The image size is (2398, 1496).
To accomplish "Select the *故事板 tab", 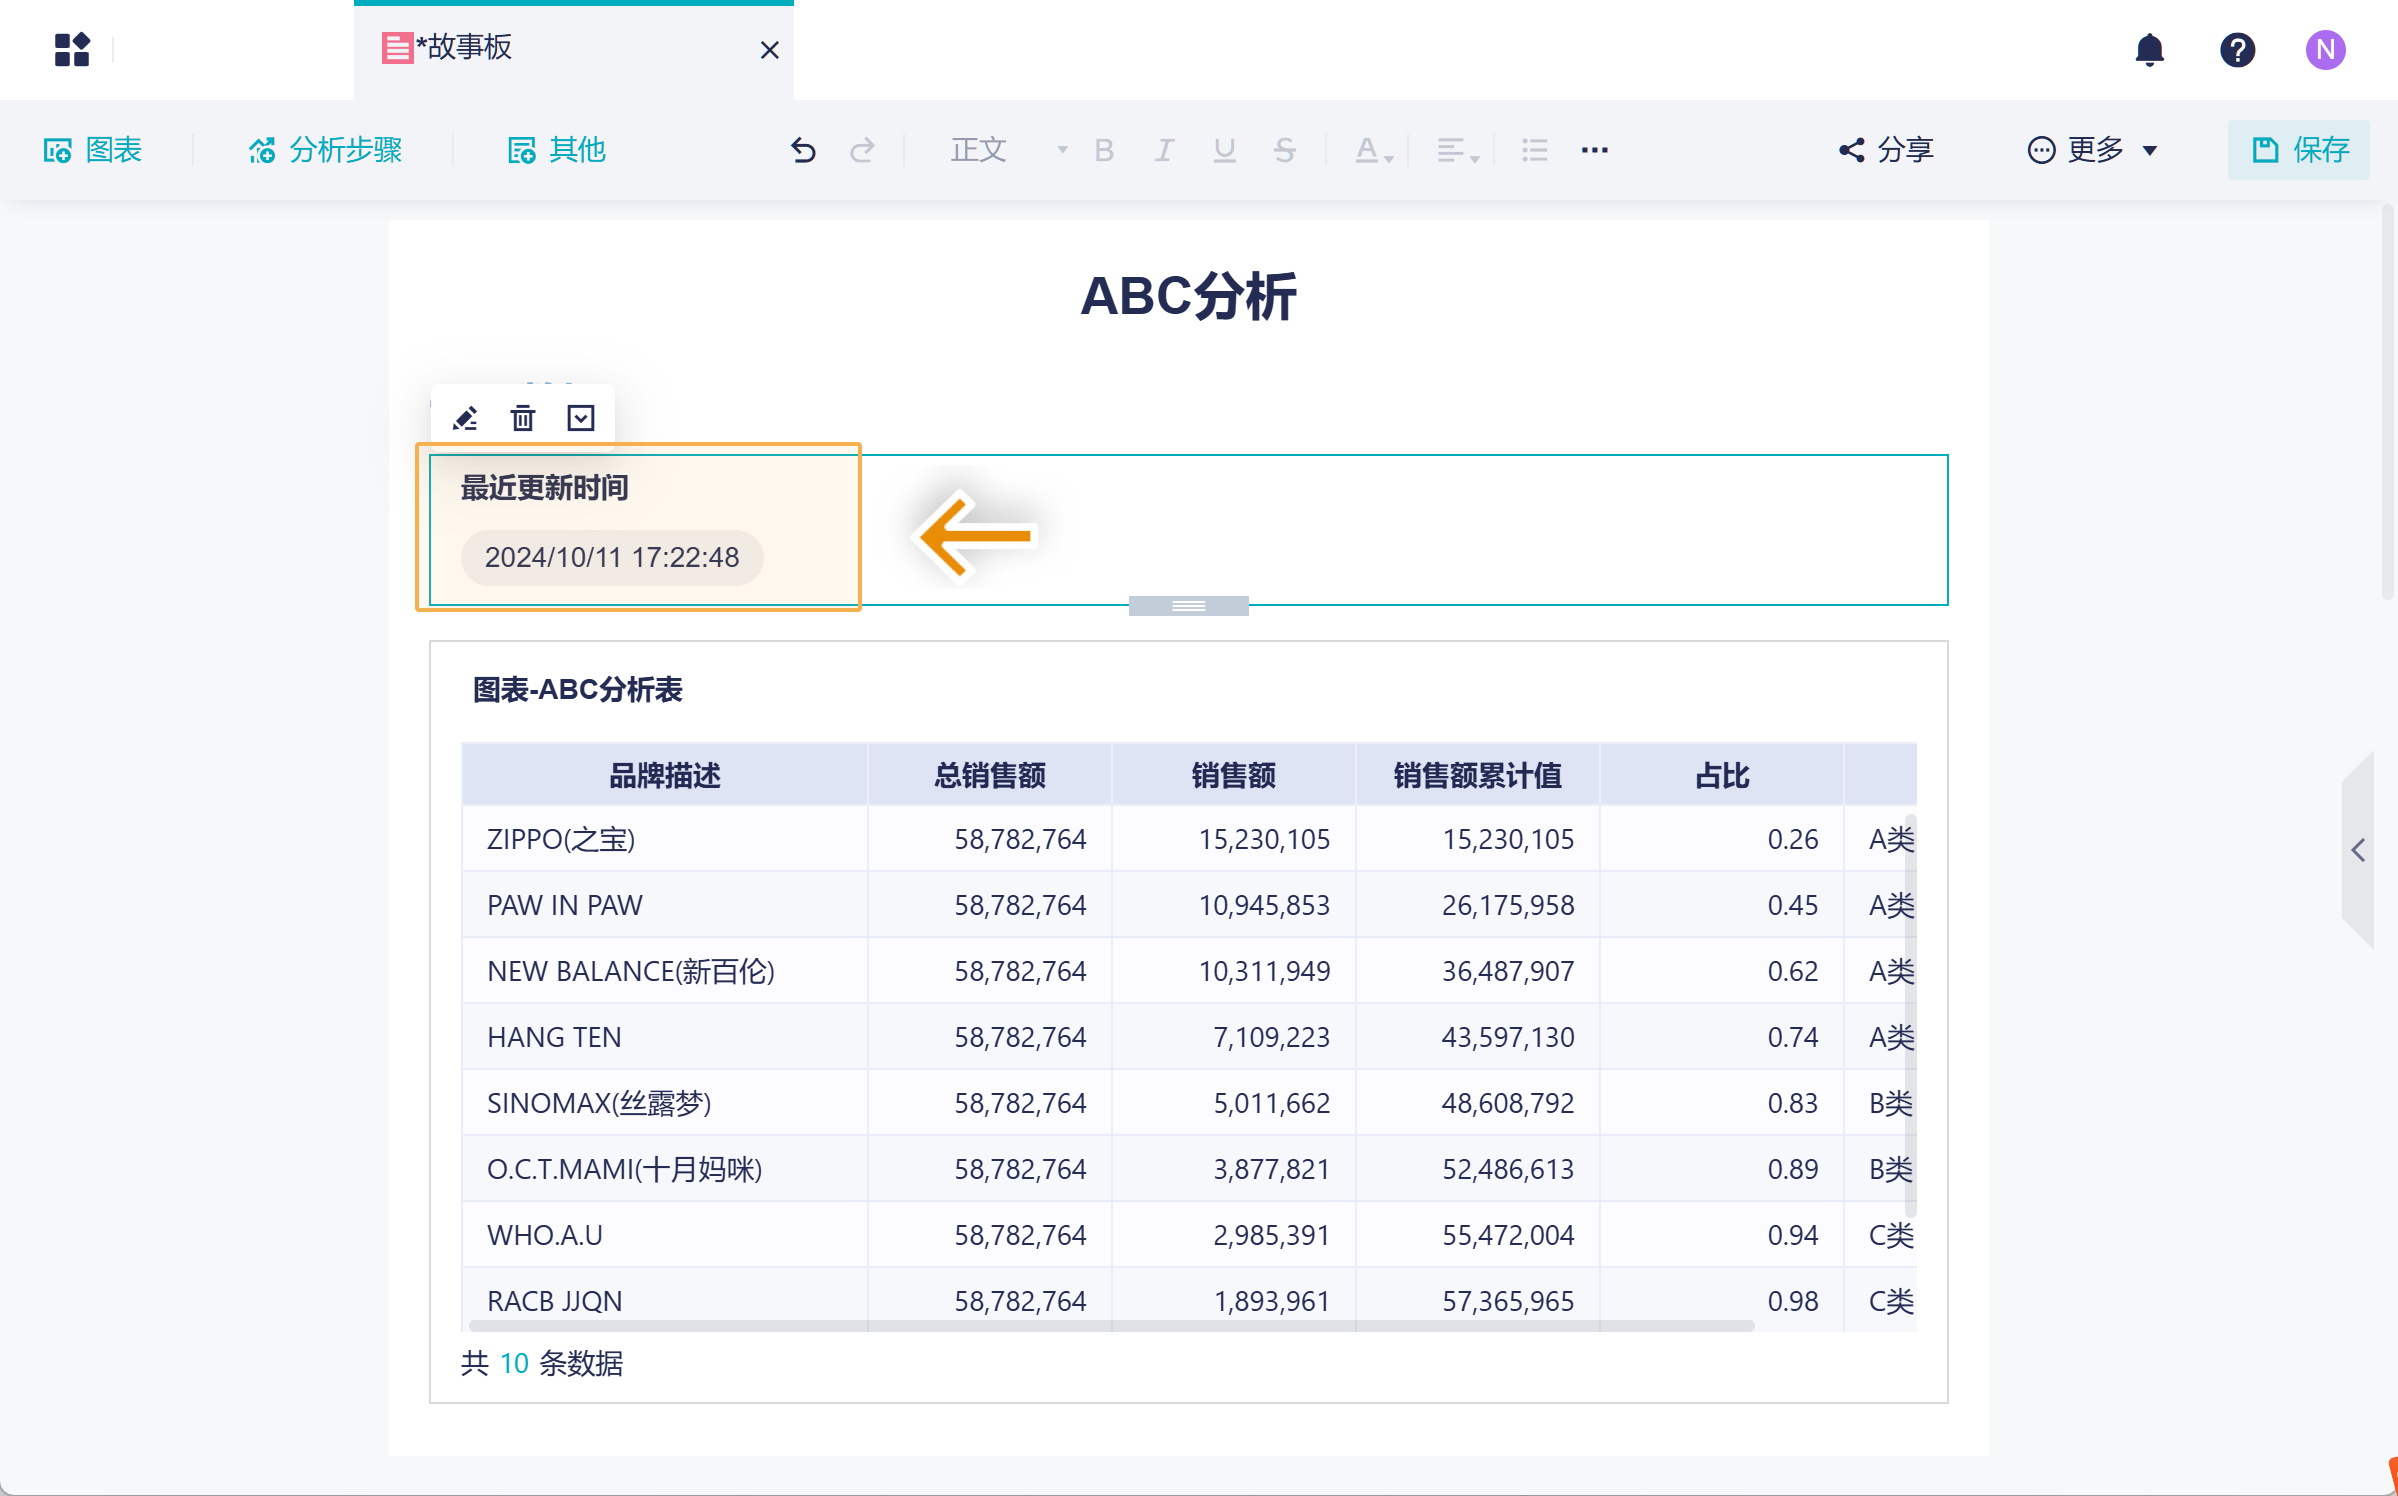I will point(574,49).
